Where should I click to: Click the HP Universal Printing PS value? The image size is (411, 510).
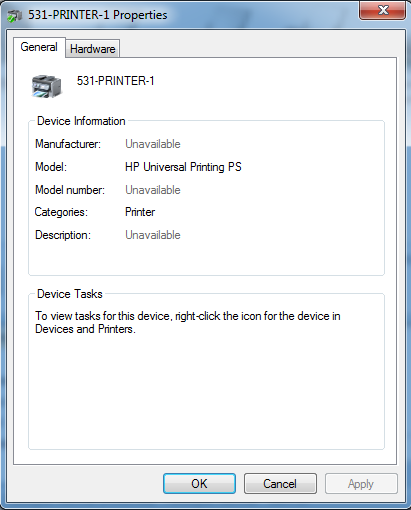pyautogui.click(x=183, y=167)
